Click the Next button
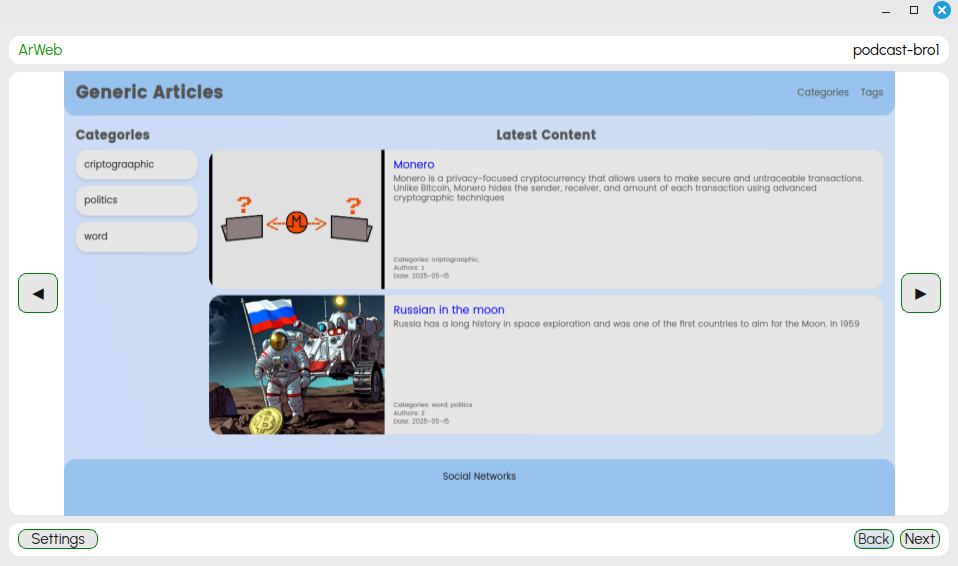The width and height of the screenshot is (958, 566). tap(920, 539)
